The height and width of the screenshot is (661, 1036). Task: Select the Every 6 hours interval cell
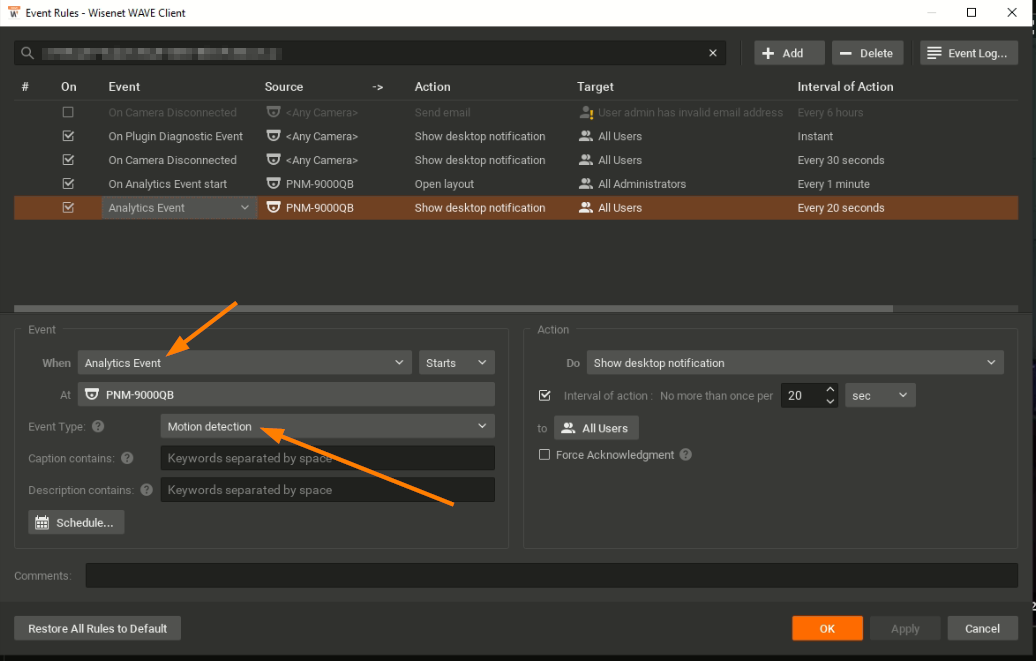point(830,112)
